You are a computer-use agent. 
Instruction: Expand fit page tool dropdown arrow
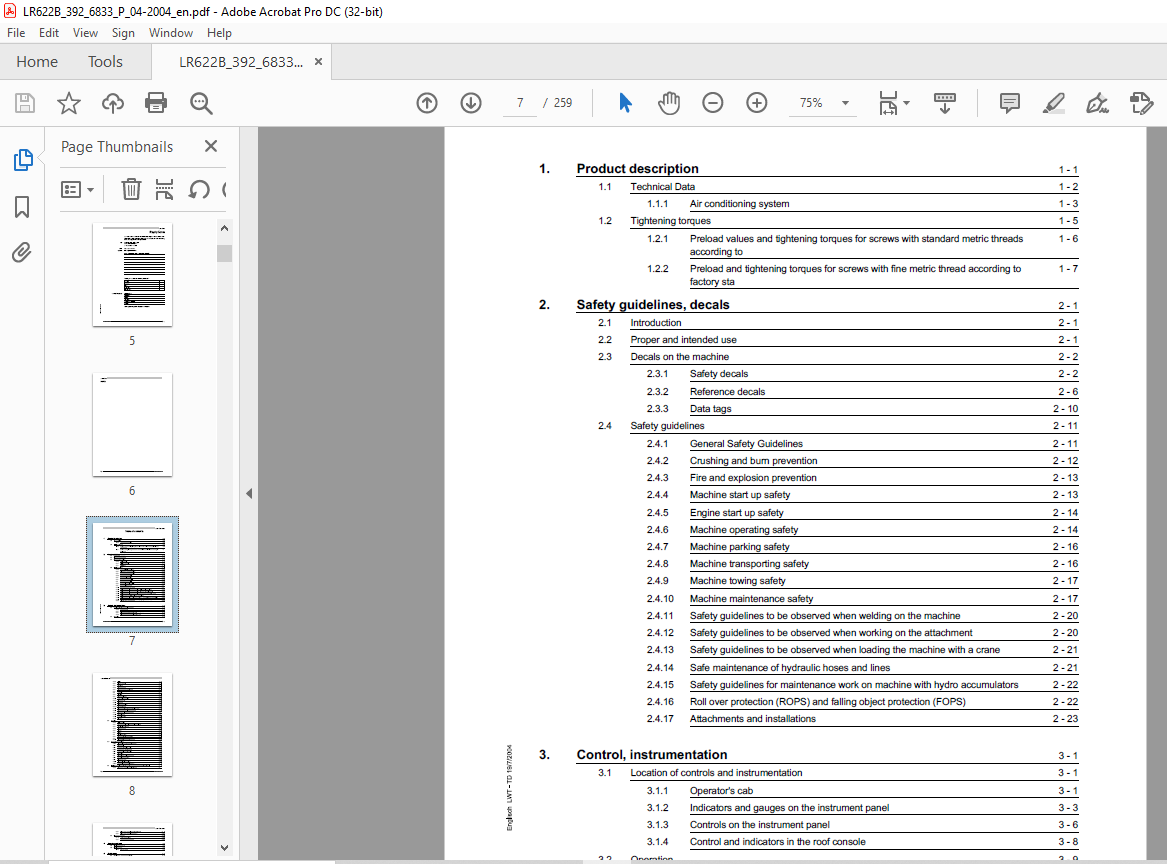[x=907, y=103]
